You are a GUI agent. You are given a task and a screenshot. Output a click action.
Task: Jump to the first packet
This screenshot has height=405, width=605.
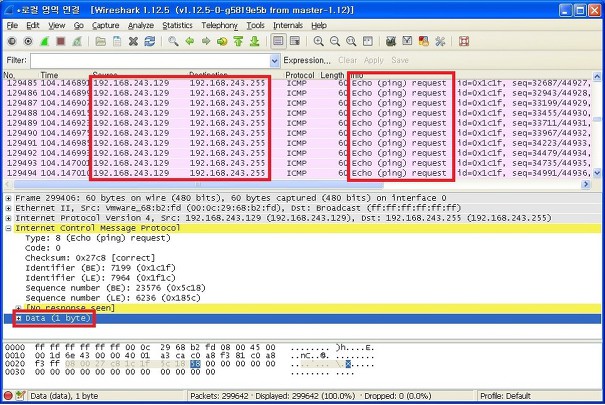(x=238, y=41)
